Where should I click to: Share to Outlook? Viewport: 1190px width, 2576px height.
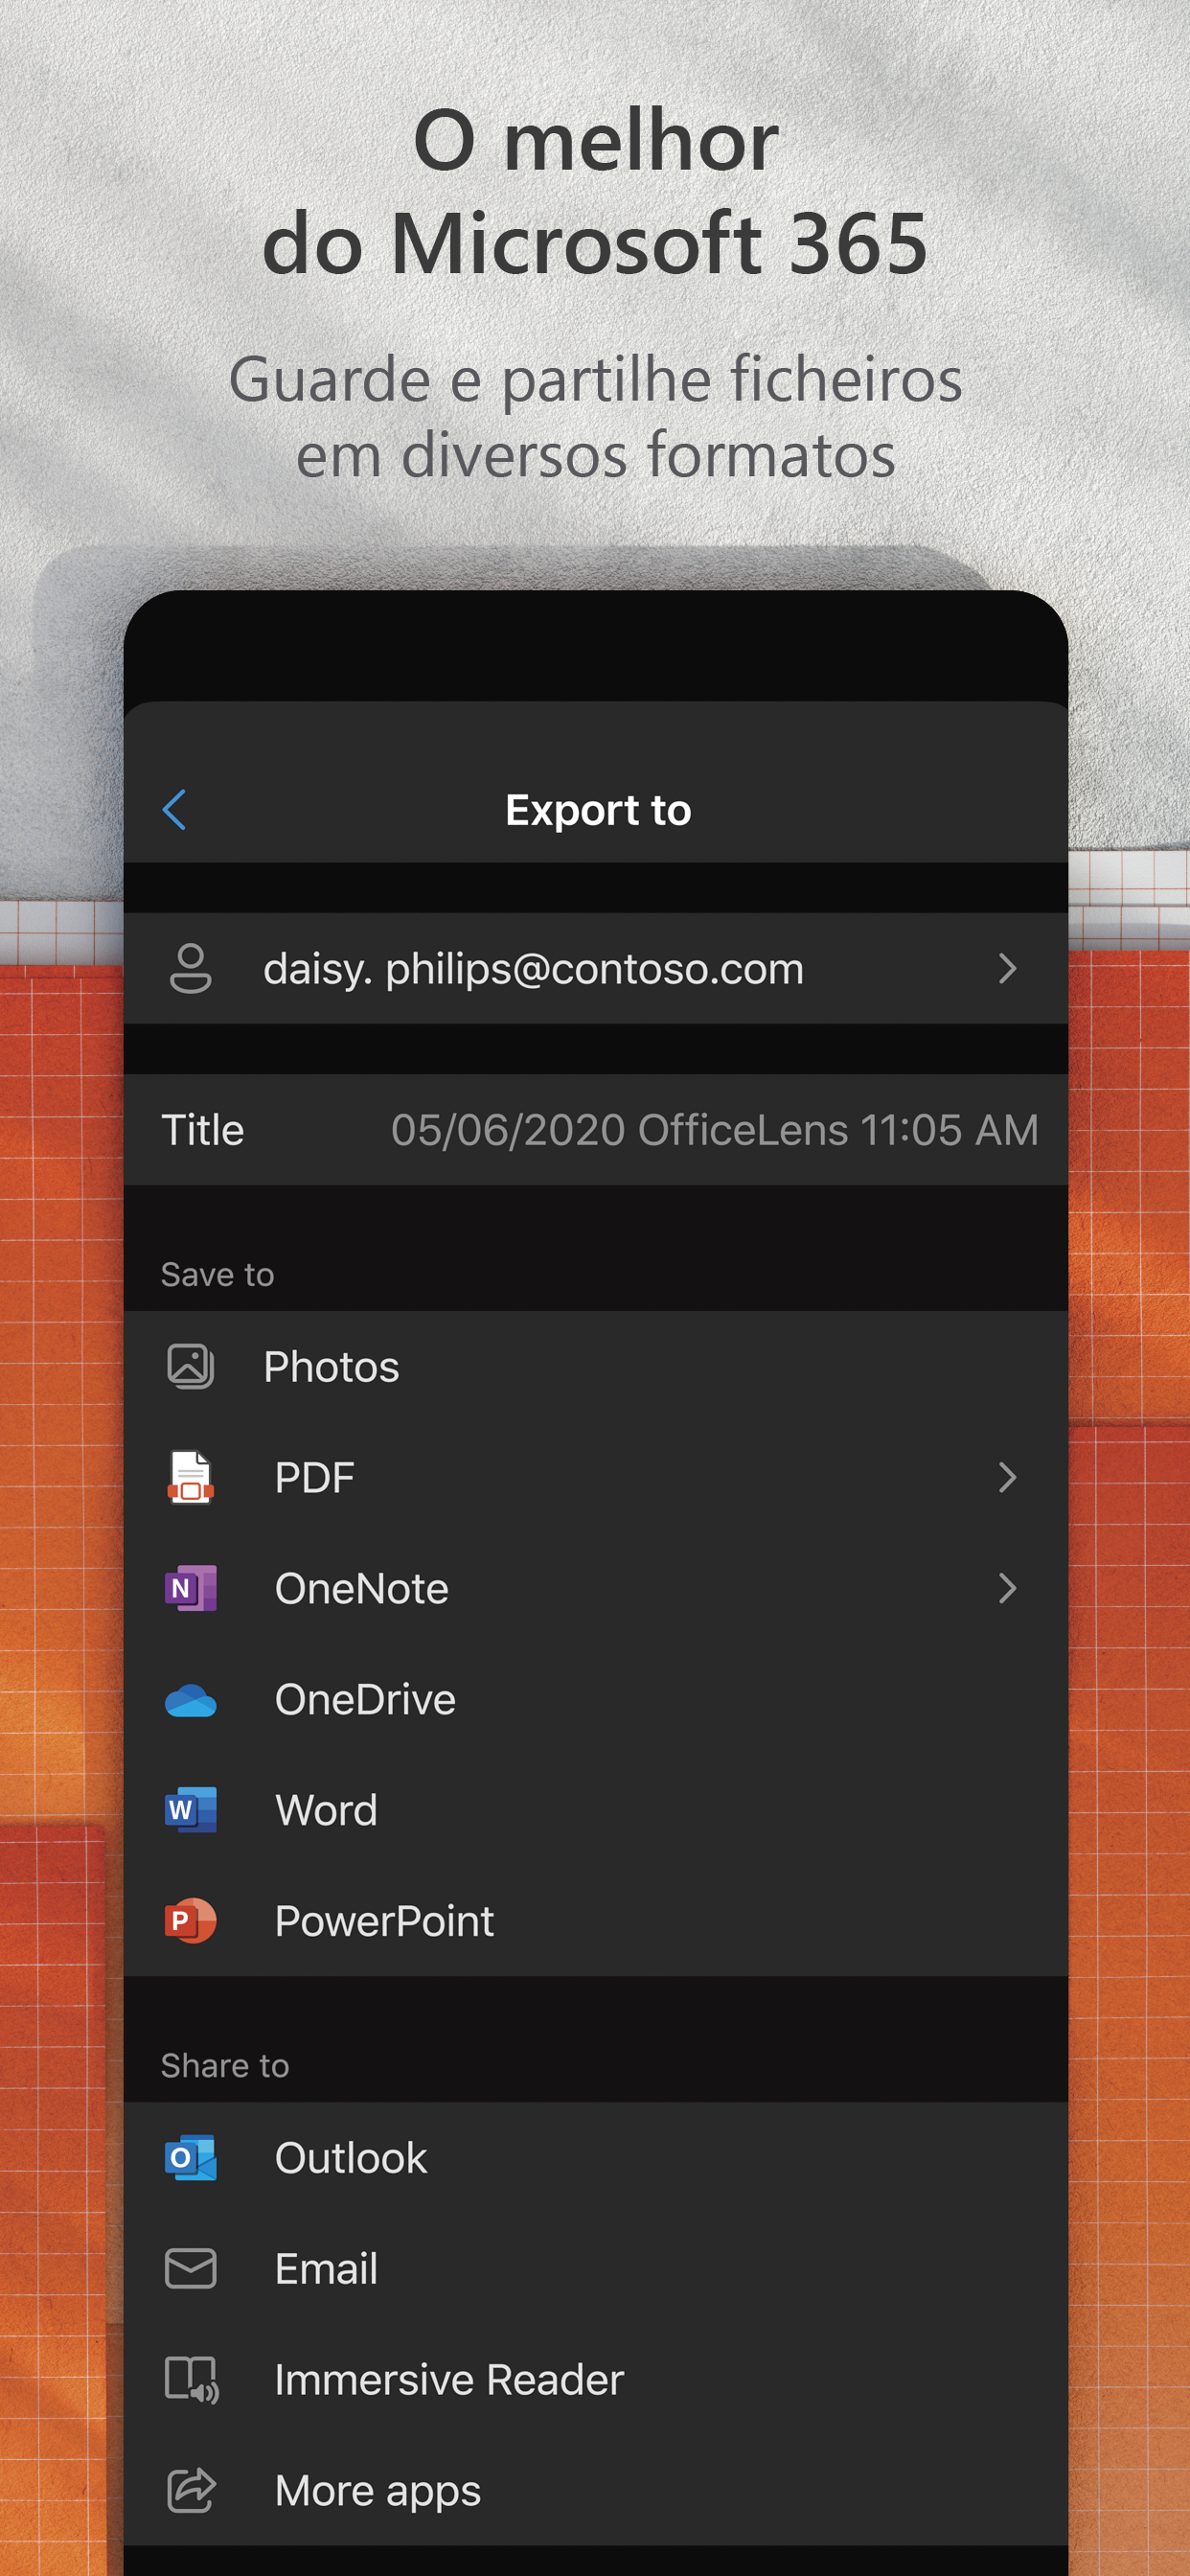pos(595,2158)
